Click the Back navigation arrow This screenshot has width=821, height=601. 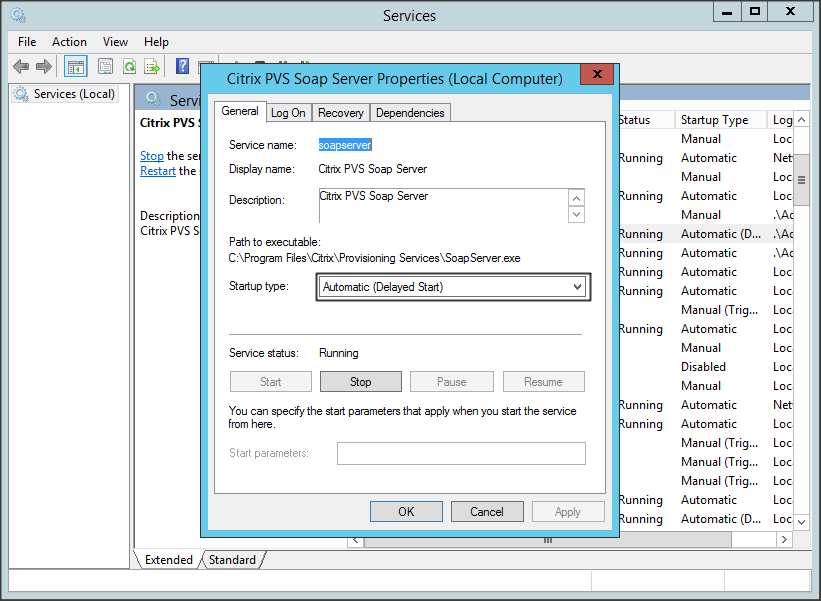coord(21,66)
